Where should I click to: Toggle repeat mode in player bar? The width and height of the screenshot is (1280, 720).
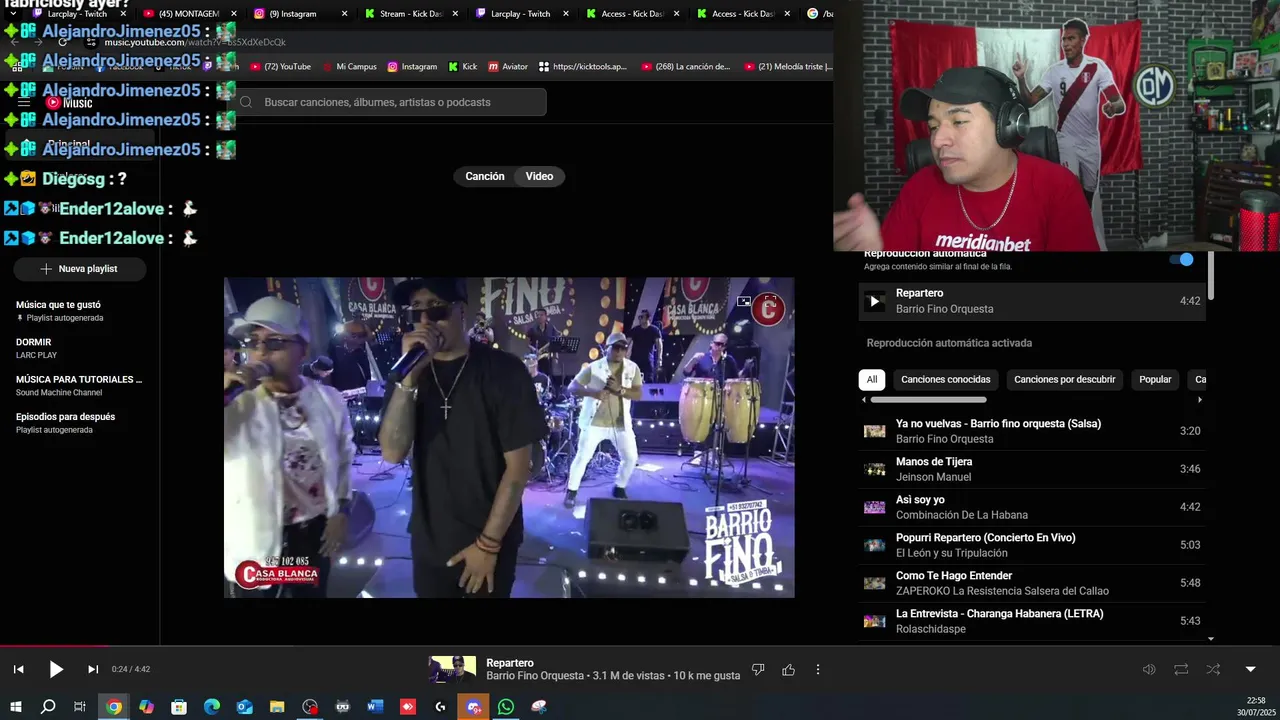click(1181, 670)
